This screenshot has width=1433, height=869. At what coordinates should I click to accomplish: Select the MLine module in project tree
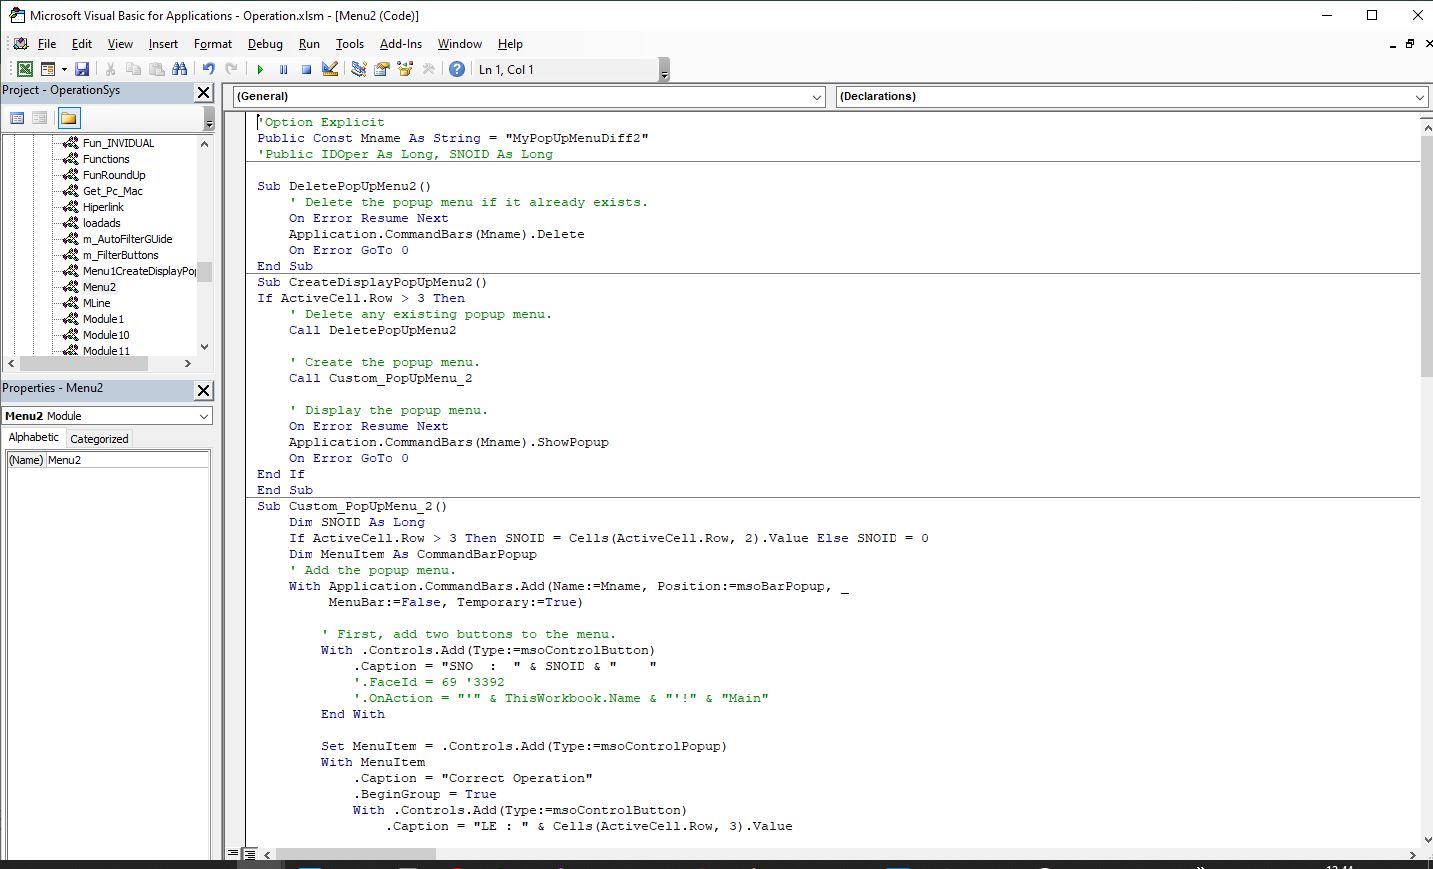[97, 303]
